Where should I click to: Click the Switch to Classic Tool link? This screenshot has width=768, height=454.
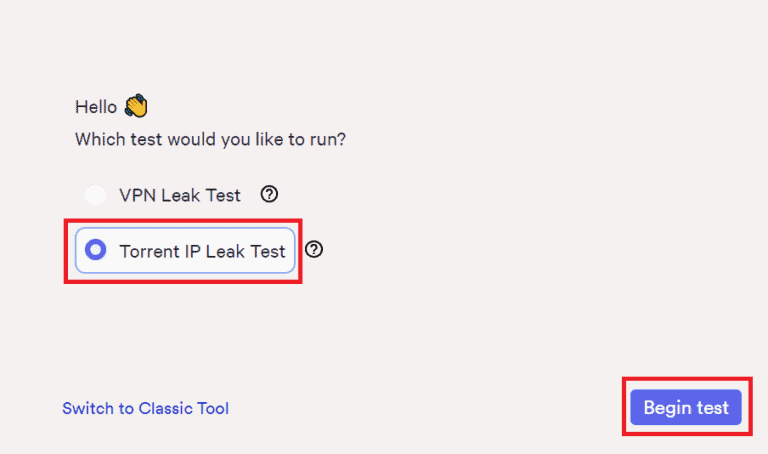tap(145, 408)
